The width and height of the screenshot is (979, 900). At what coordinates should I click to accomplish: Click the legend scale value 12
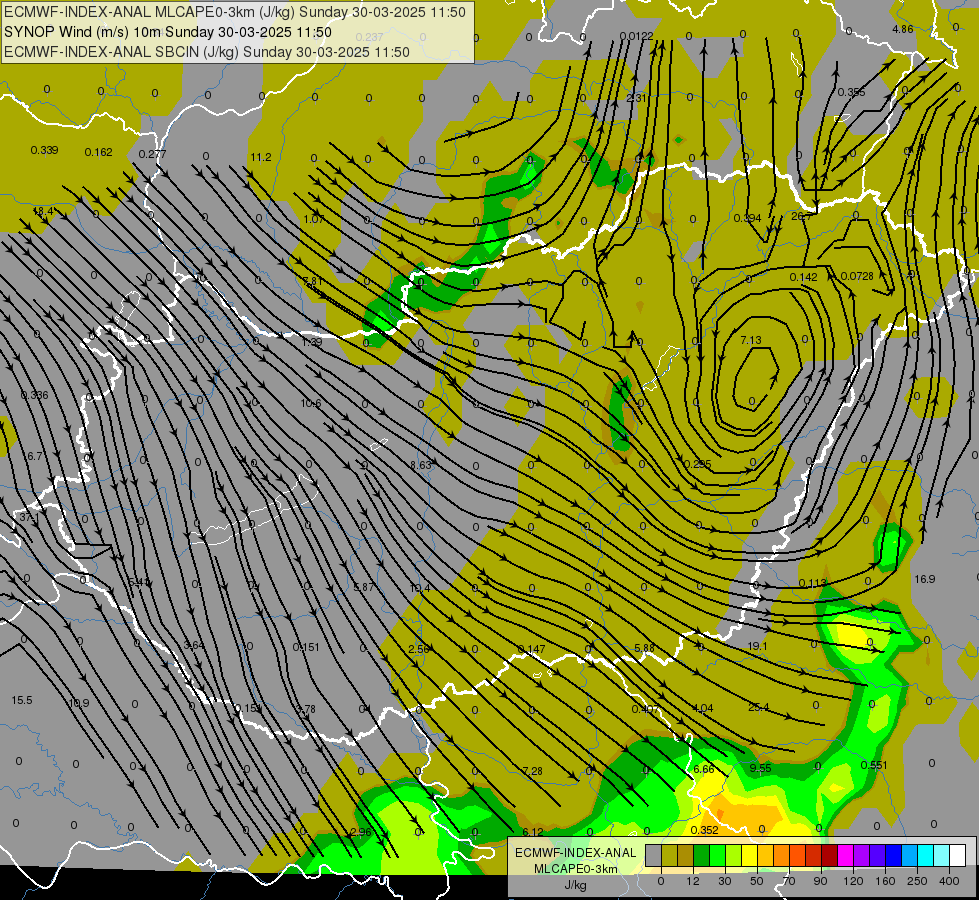692,881
